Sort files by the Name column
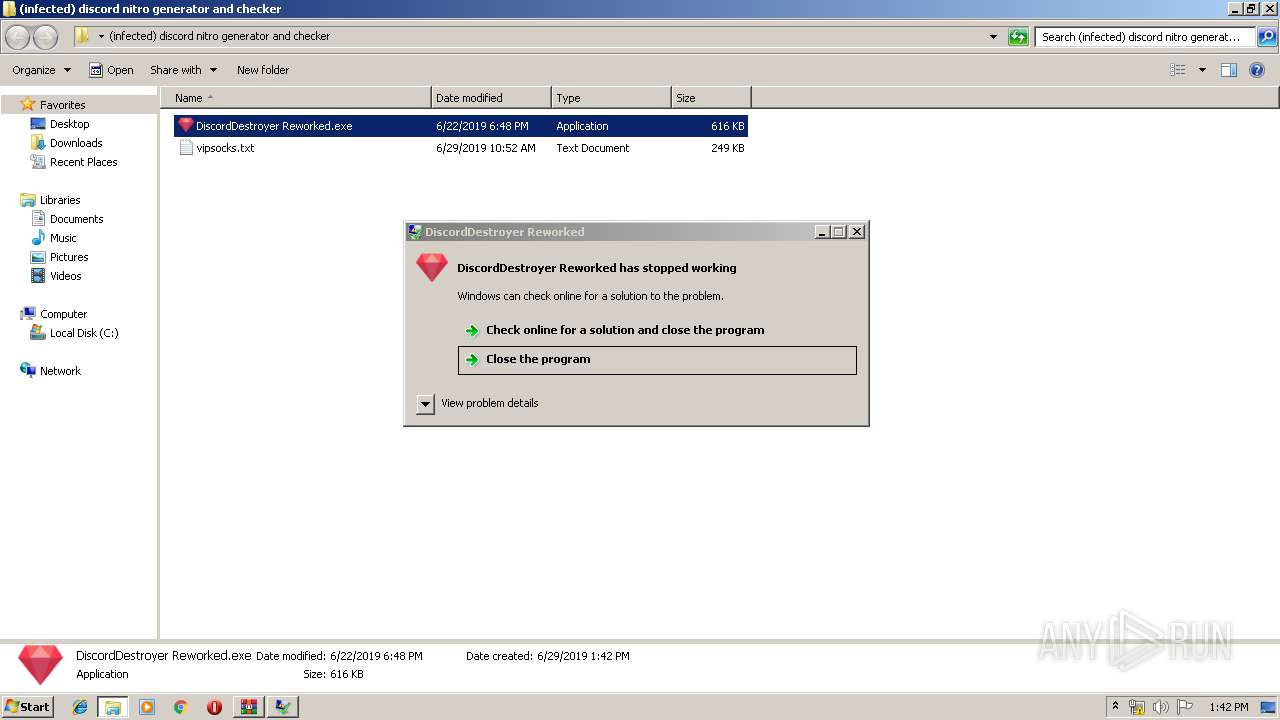Screen dimensions: 1280x720 coord(296,98)
